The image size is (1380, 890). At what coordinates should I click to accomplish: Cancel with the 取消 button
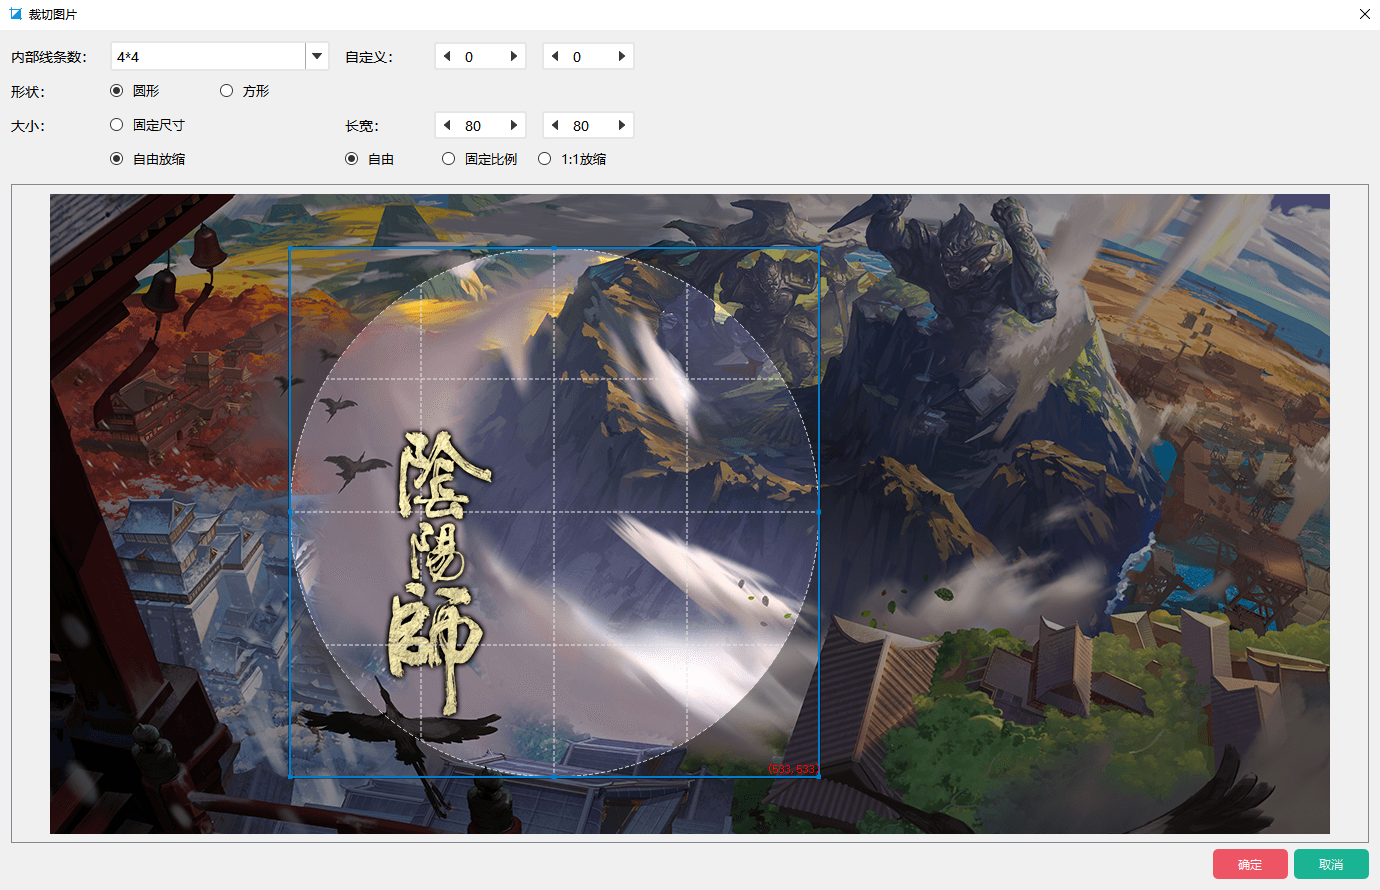tap(1331, 864)
